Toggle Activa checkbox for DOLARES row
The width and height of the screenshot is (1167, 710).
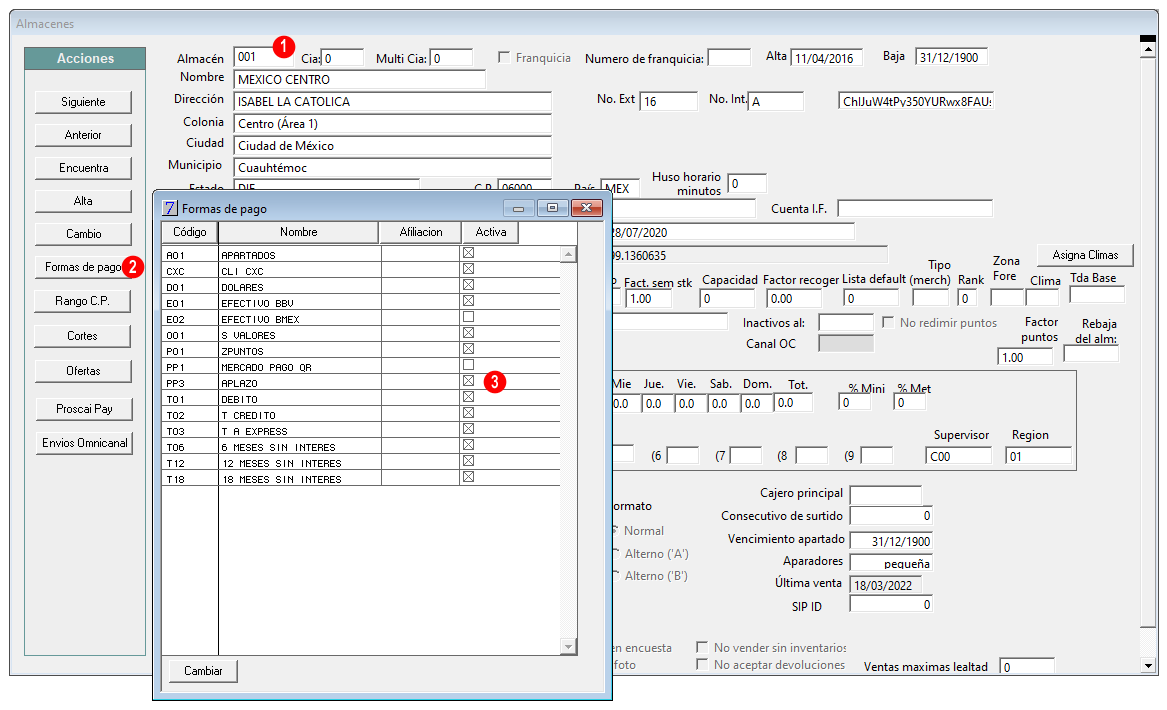[468, 285]
